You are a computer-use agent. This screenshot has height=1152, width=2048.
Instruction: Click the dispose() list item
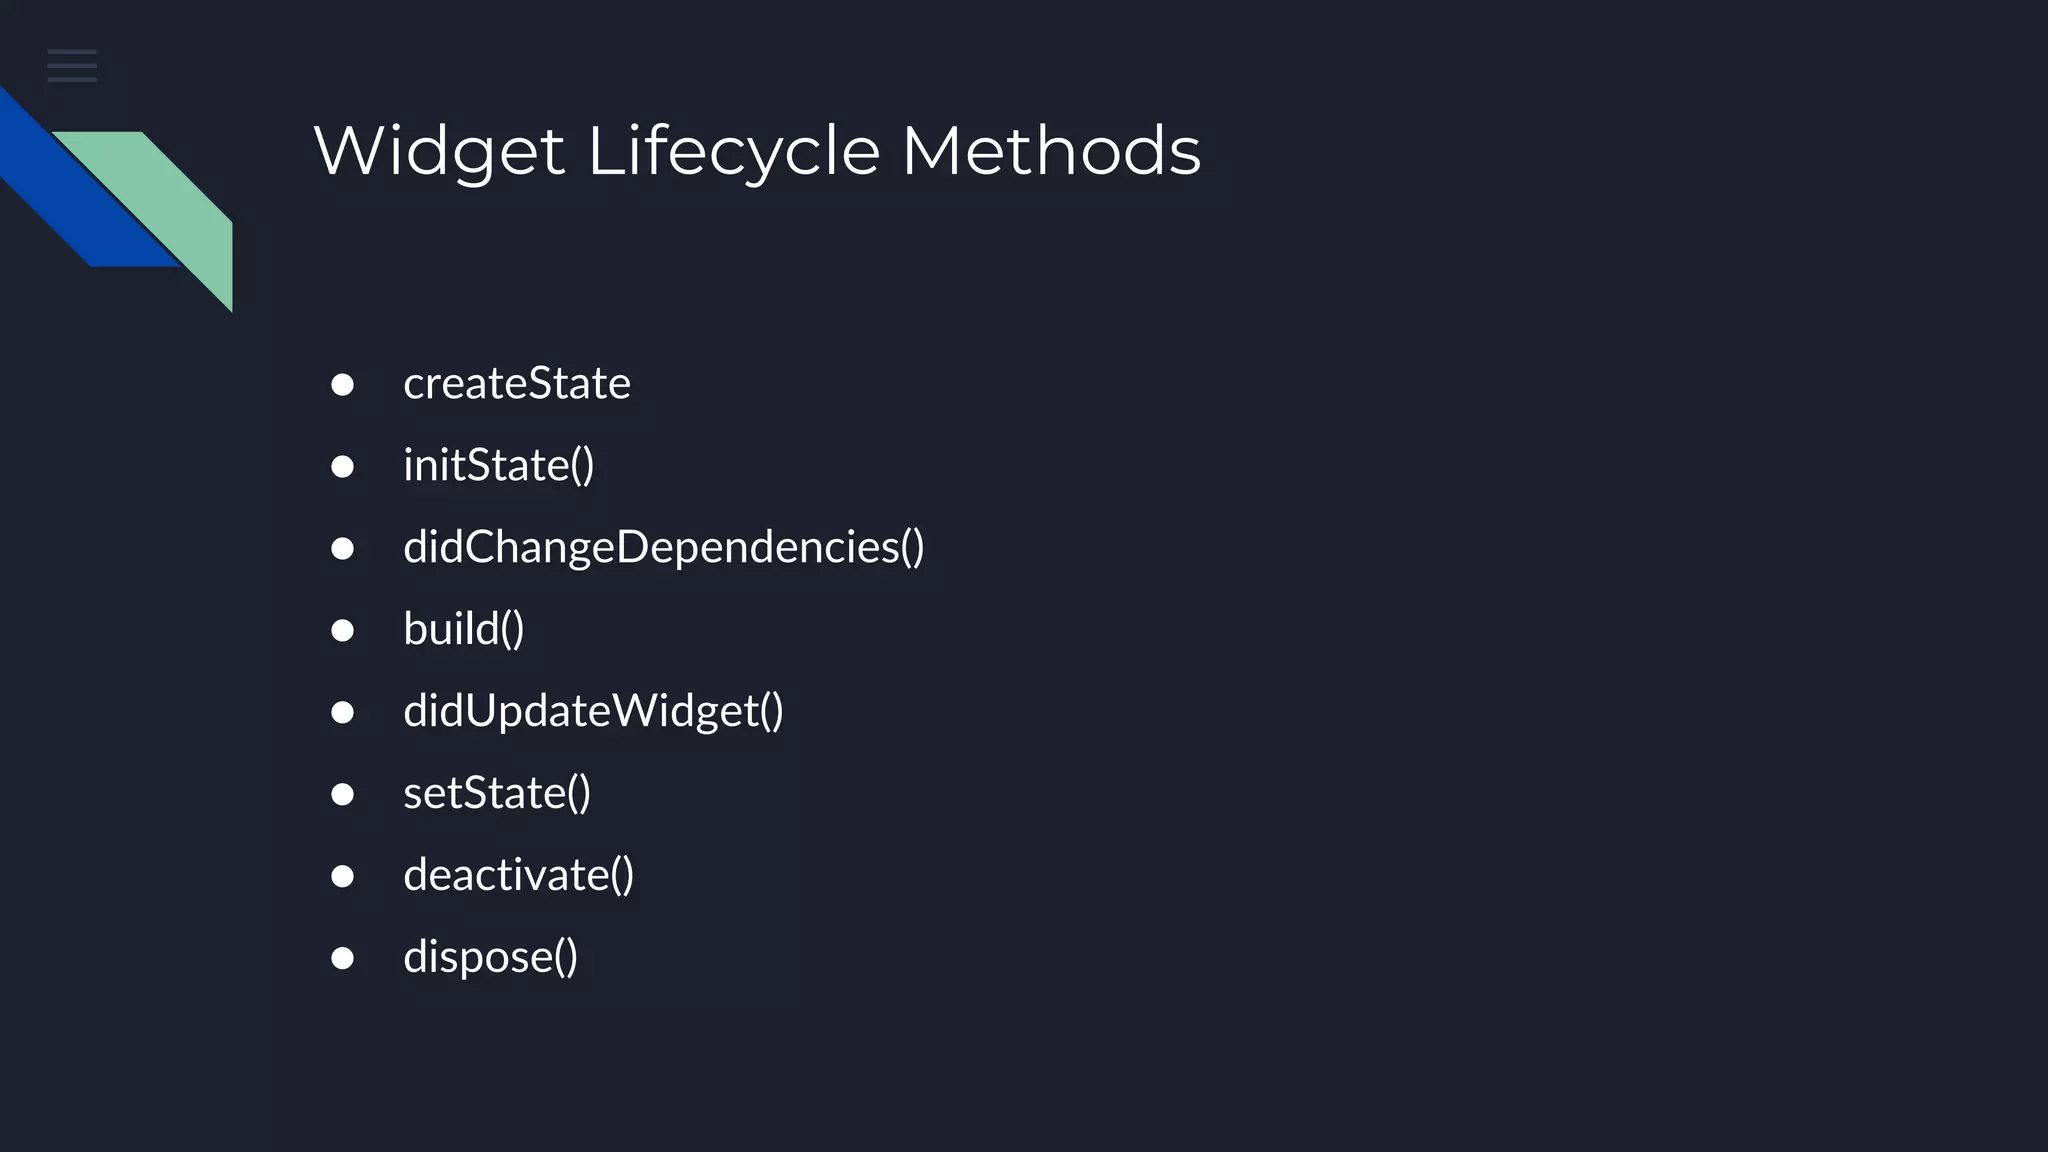click(x=491, y=958)
